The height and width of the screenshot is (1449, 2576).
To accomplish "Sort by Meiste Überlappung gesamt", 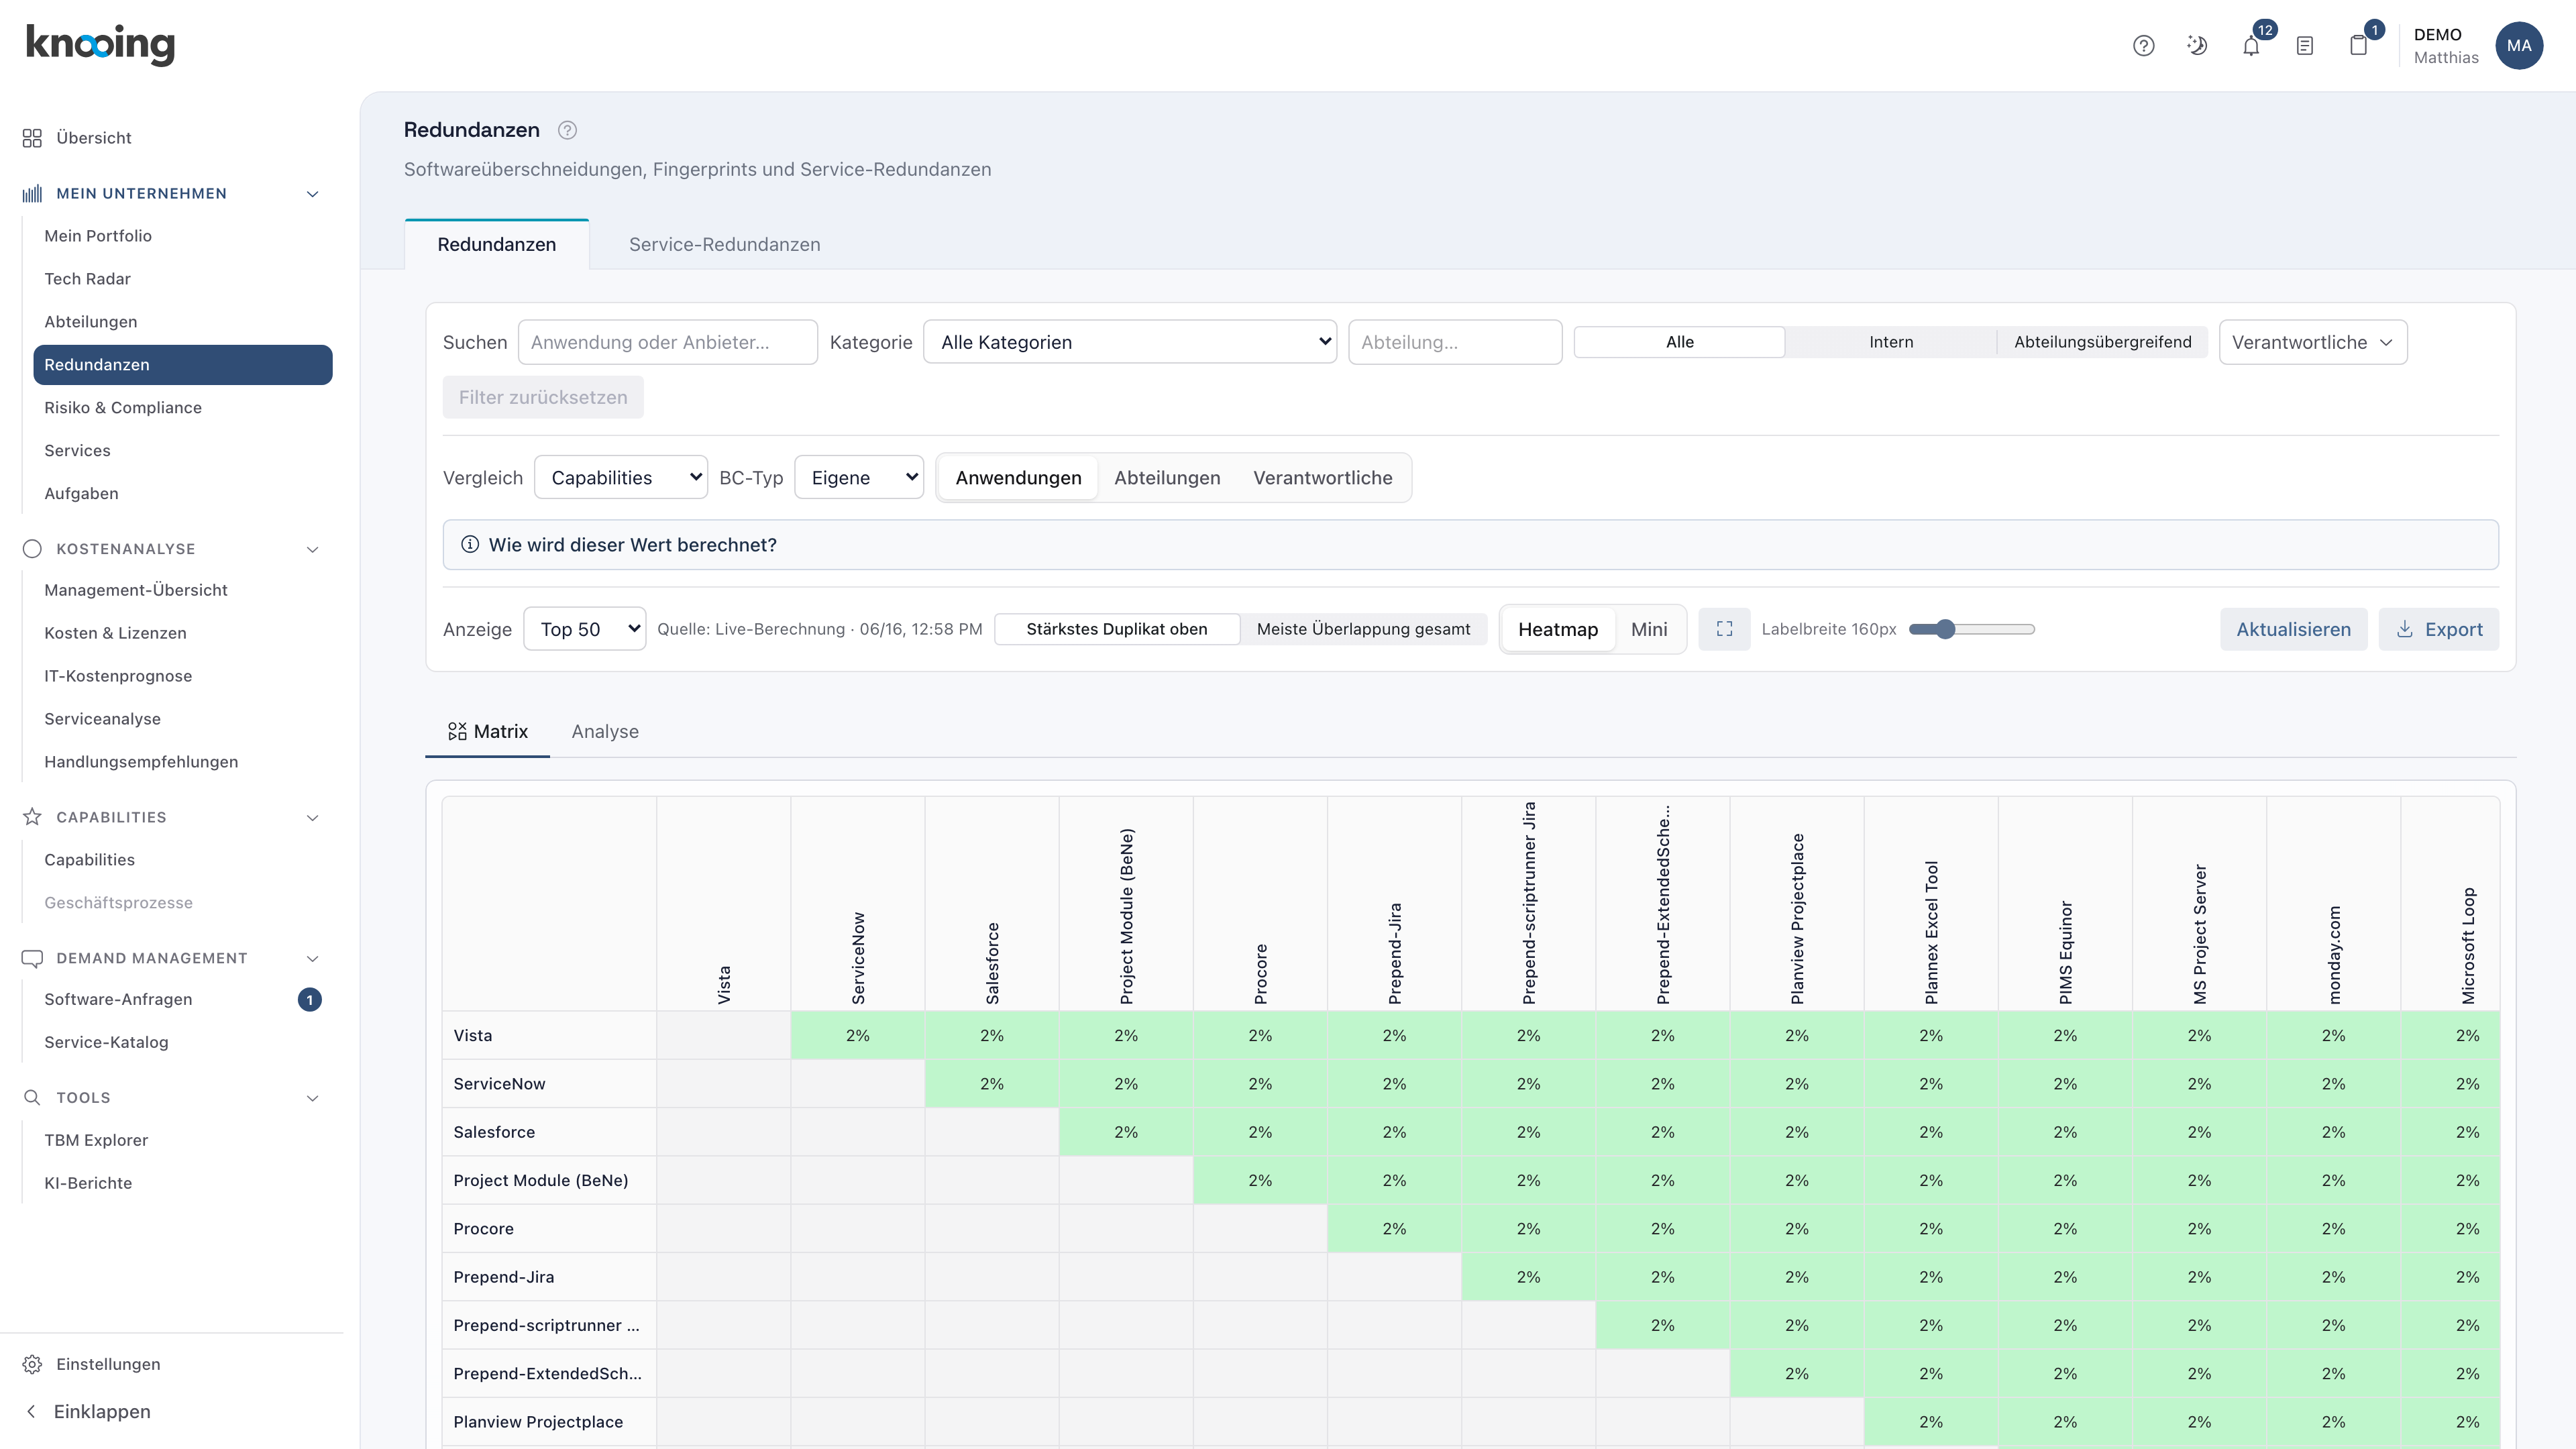I will coord(1363,629).
